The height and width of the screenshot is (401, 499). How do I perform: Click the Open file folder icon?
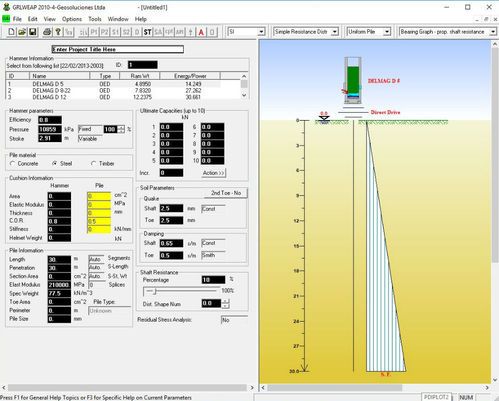tap(22, 32)
